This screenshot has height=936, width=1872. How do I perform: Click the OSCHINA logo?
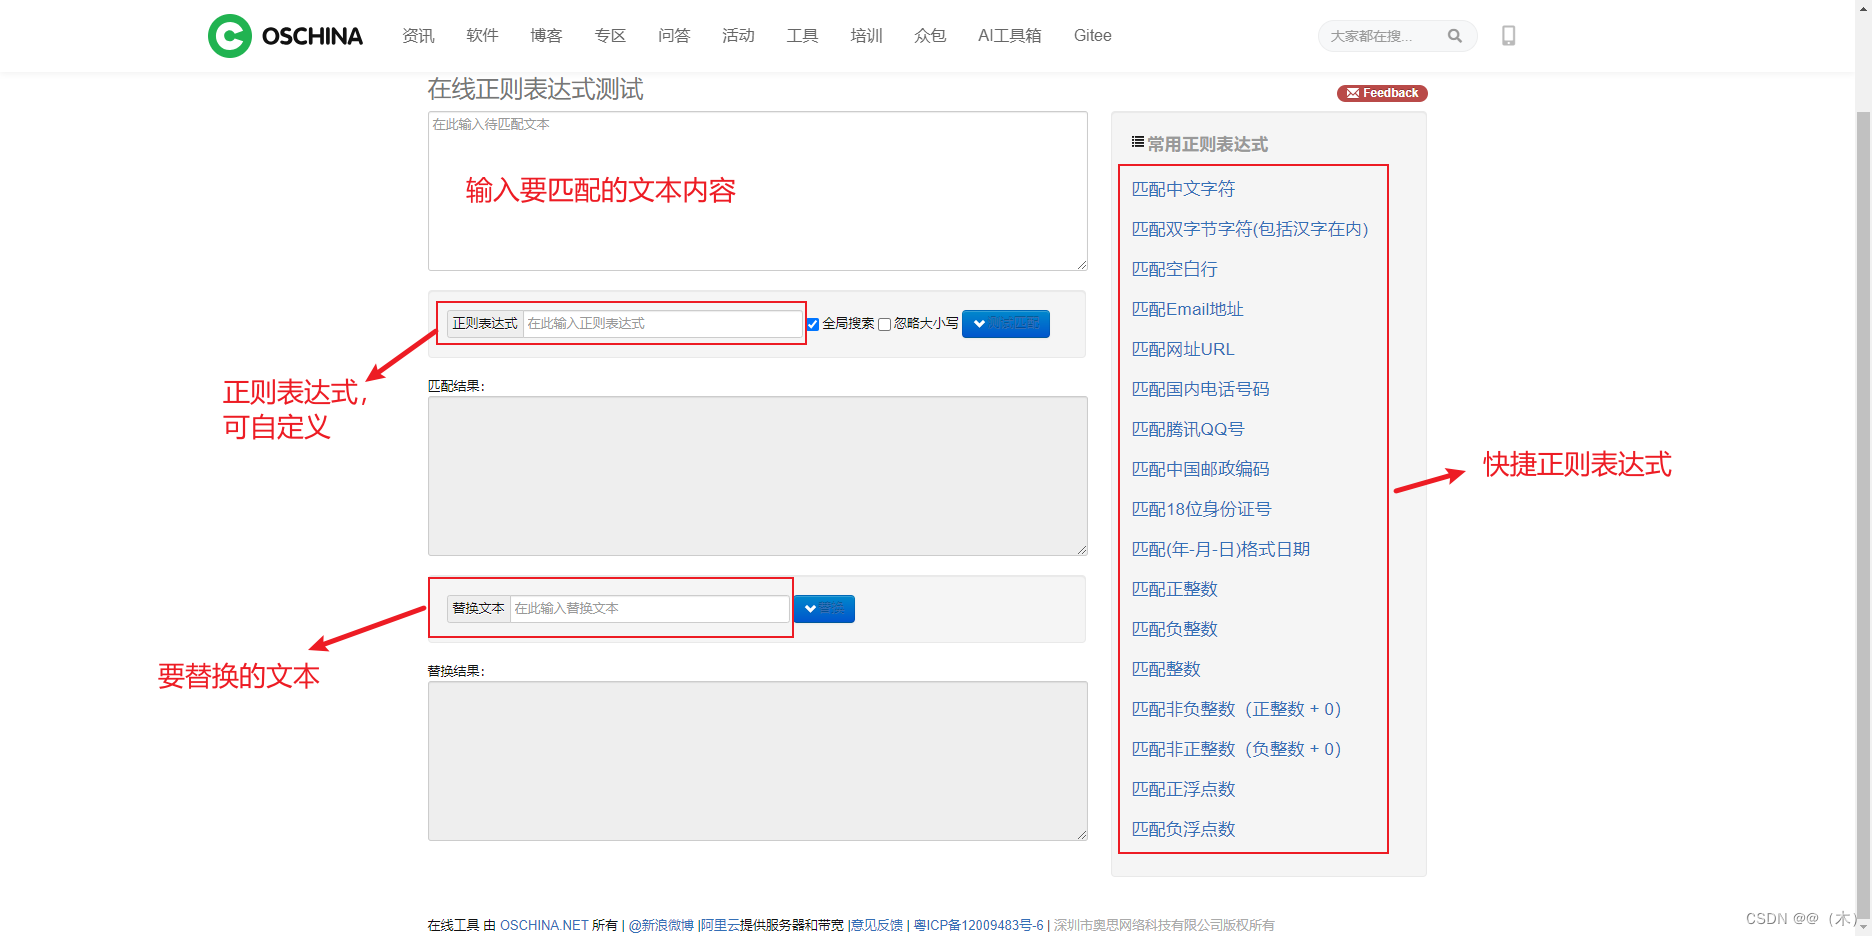(285, 36)
